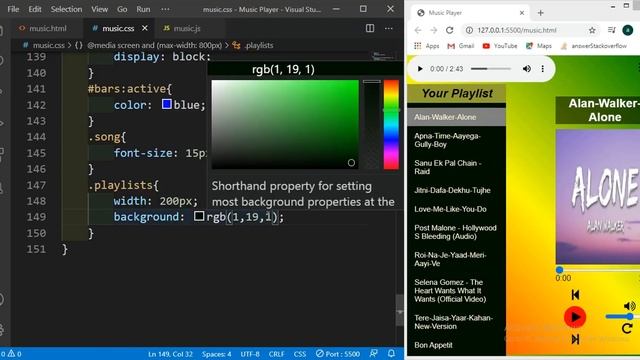
Task: Select Sanu Ek Pal Chain - Raid
Action: [x=456, y=167]
